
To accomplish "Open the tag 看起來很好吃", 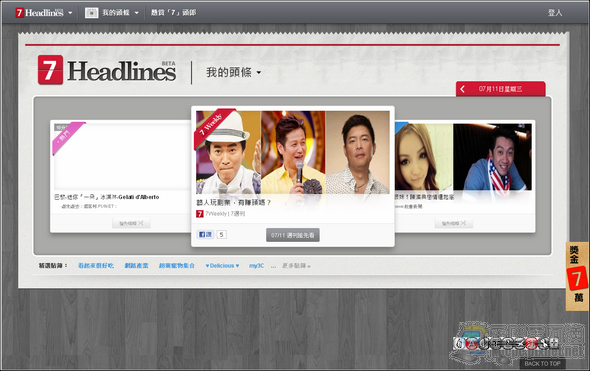I will pyautogui.click(x=96, y=266).
